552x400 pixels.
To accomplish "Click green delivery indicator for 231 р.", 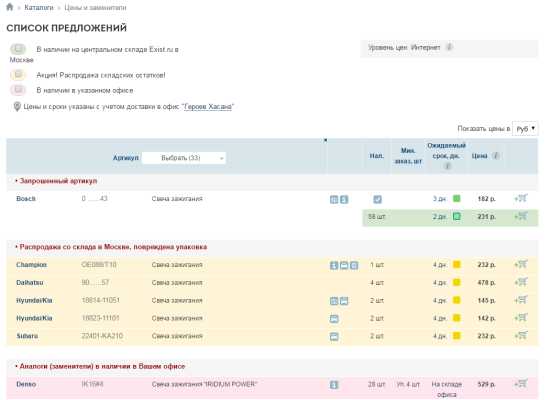I will tap(457, 216).
